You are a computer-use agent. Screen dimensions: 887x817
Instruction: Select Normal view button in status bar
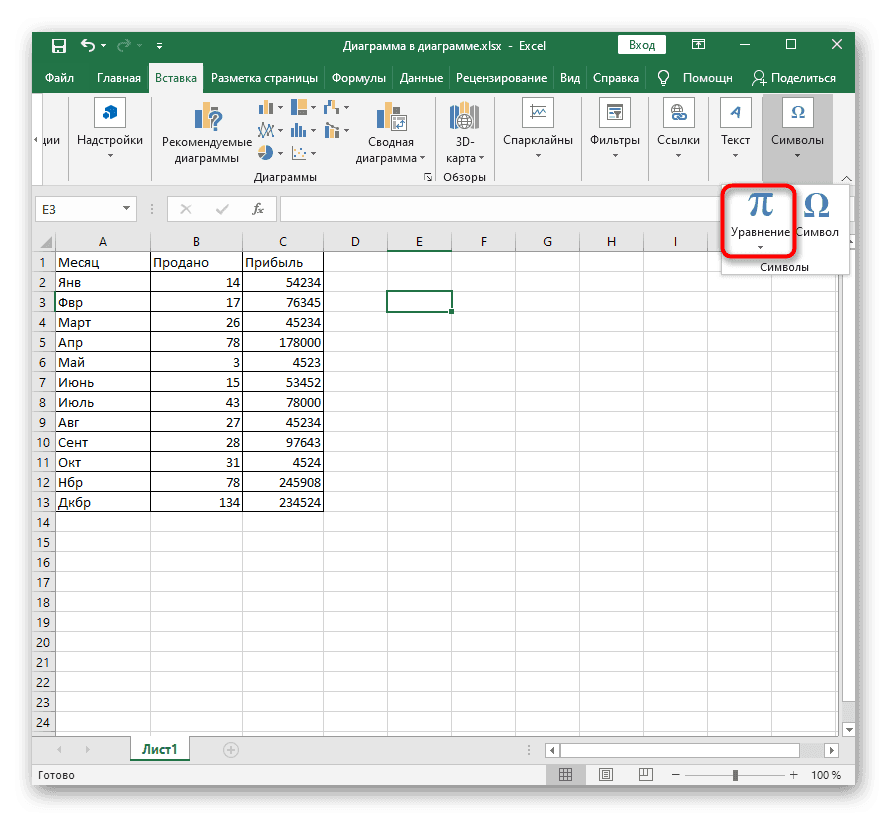coord(565,775)
